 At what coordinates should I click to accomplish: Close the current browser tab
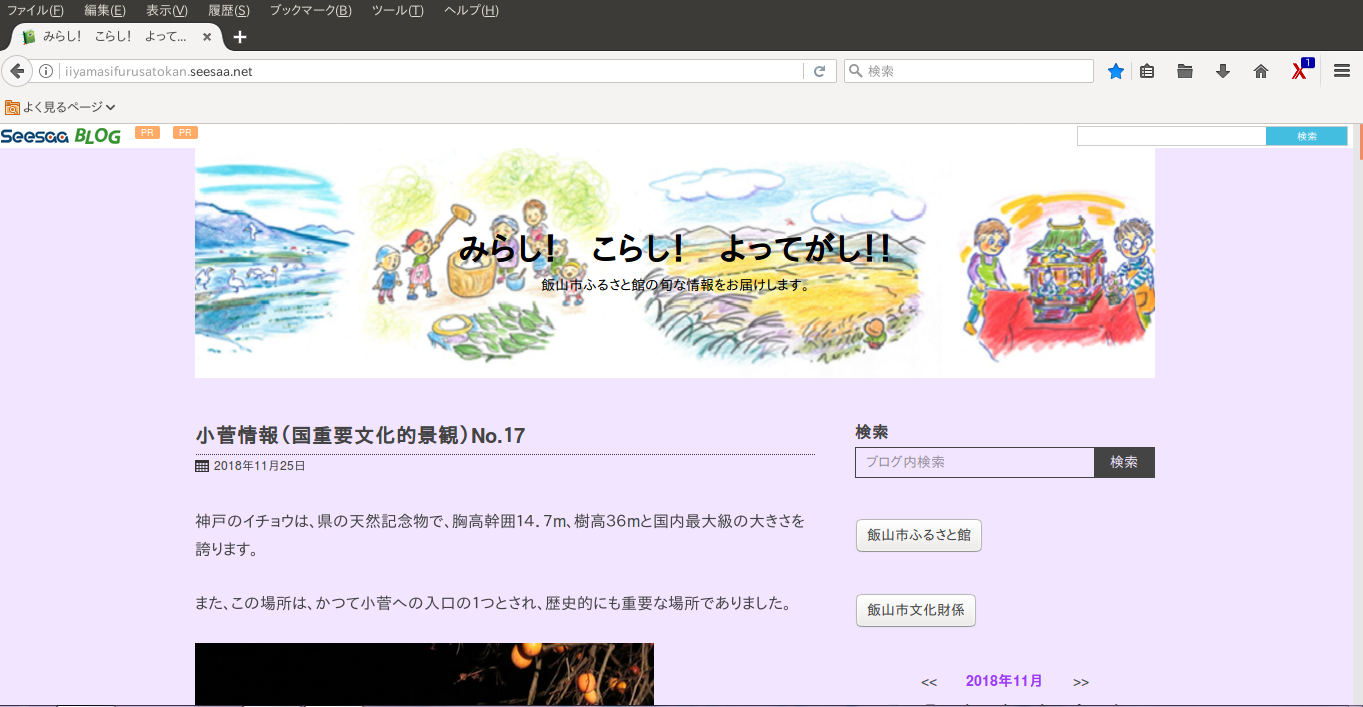(207, 37)
